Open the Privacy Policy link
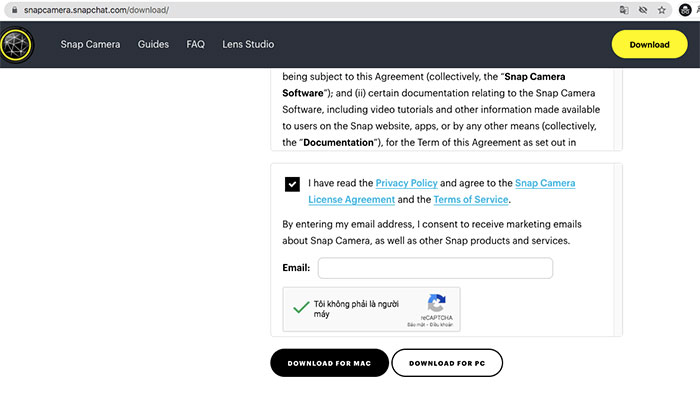Viewport: 700px width, 401px height. [406, 183]
